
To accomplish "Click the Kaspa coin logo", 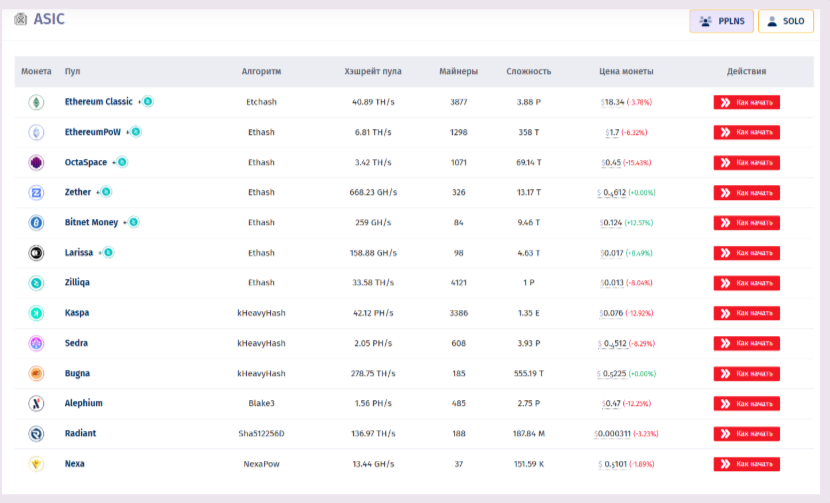I will click(36, 313).
